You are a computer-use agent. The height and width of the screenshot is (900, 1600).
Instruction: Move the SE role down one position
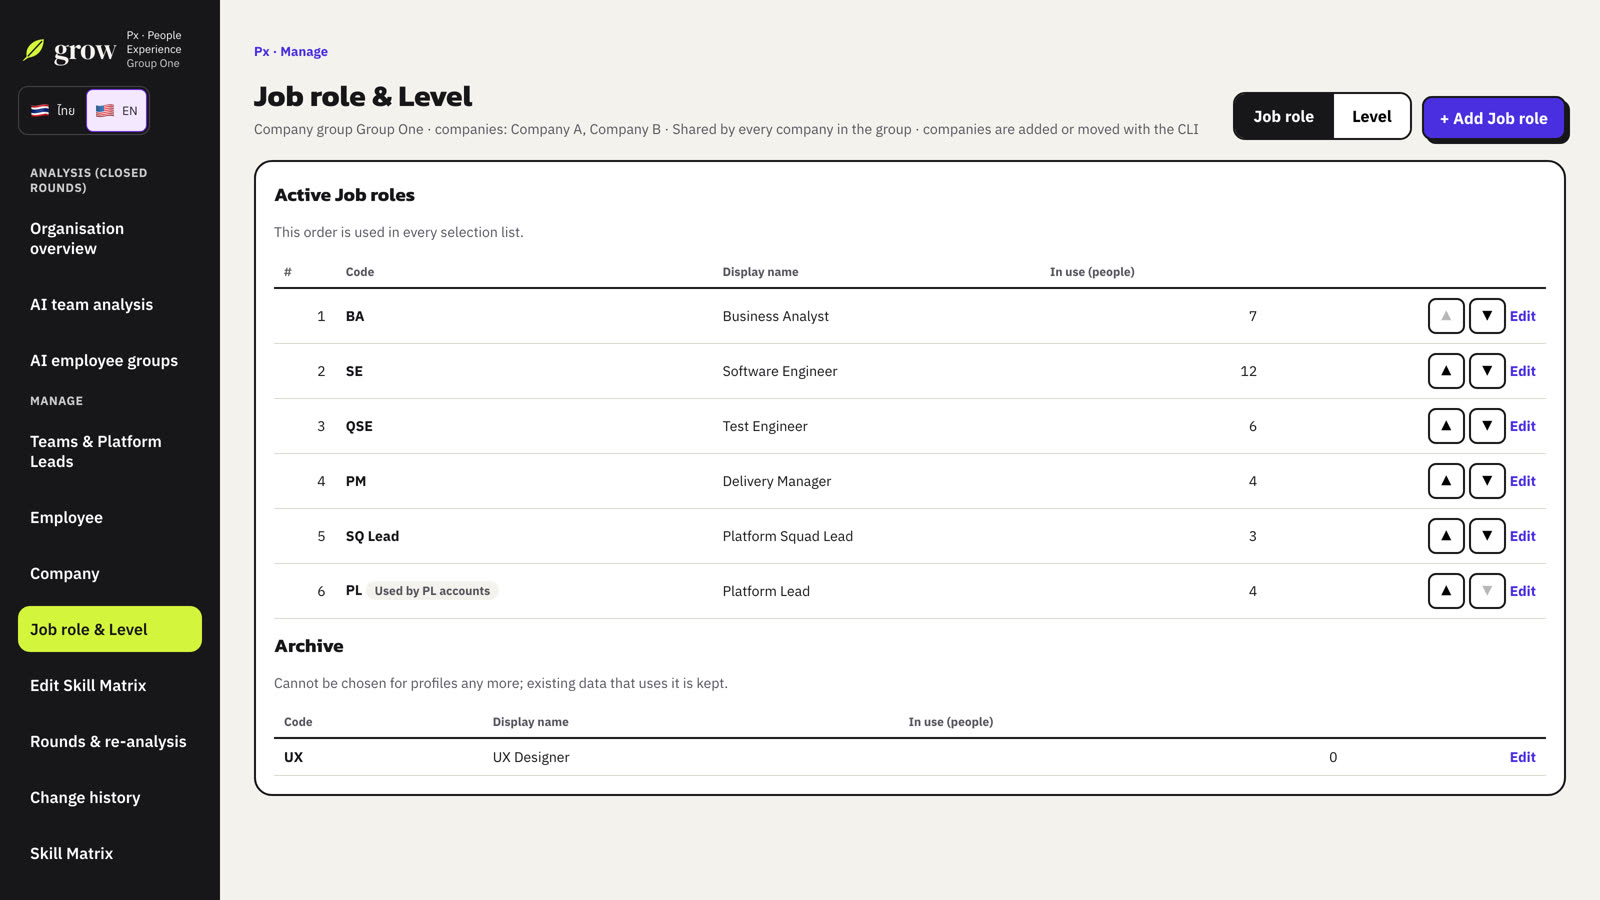1487,371
